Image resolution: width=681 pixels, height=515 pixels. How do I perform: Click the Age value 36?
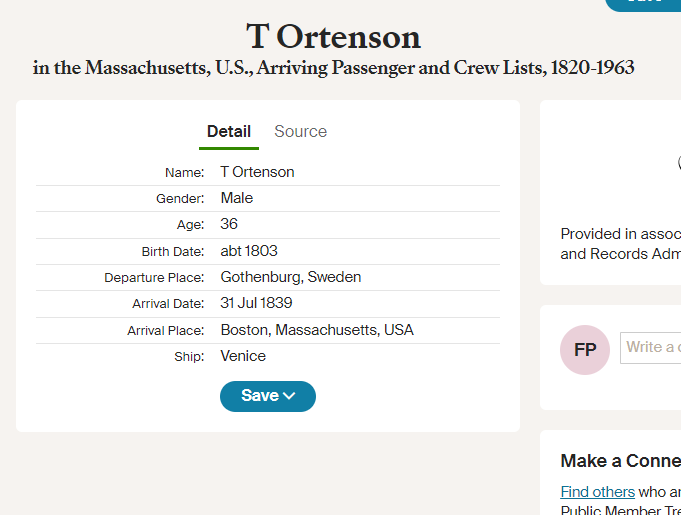(x=229, y=224)
